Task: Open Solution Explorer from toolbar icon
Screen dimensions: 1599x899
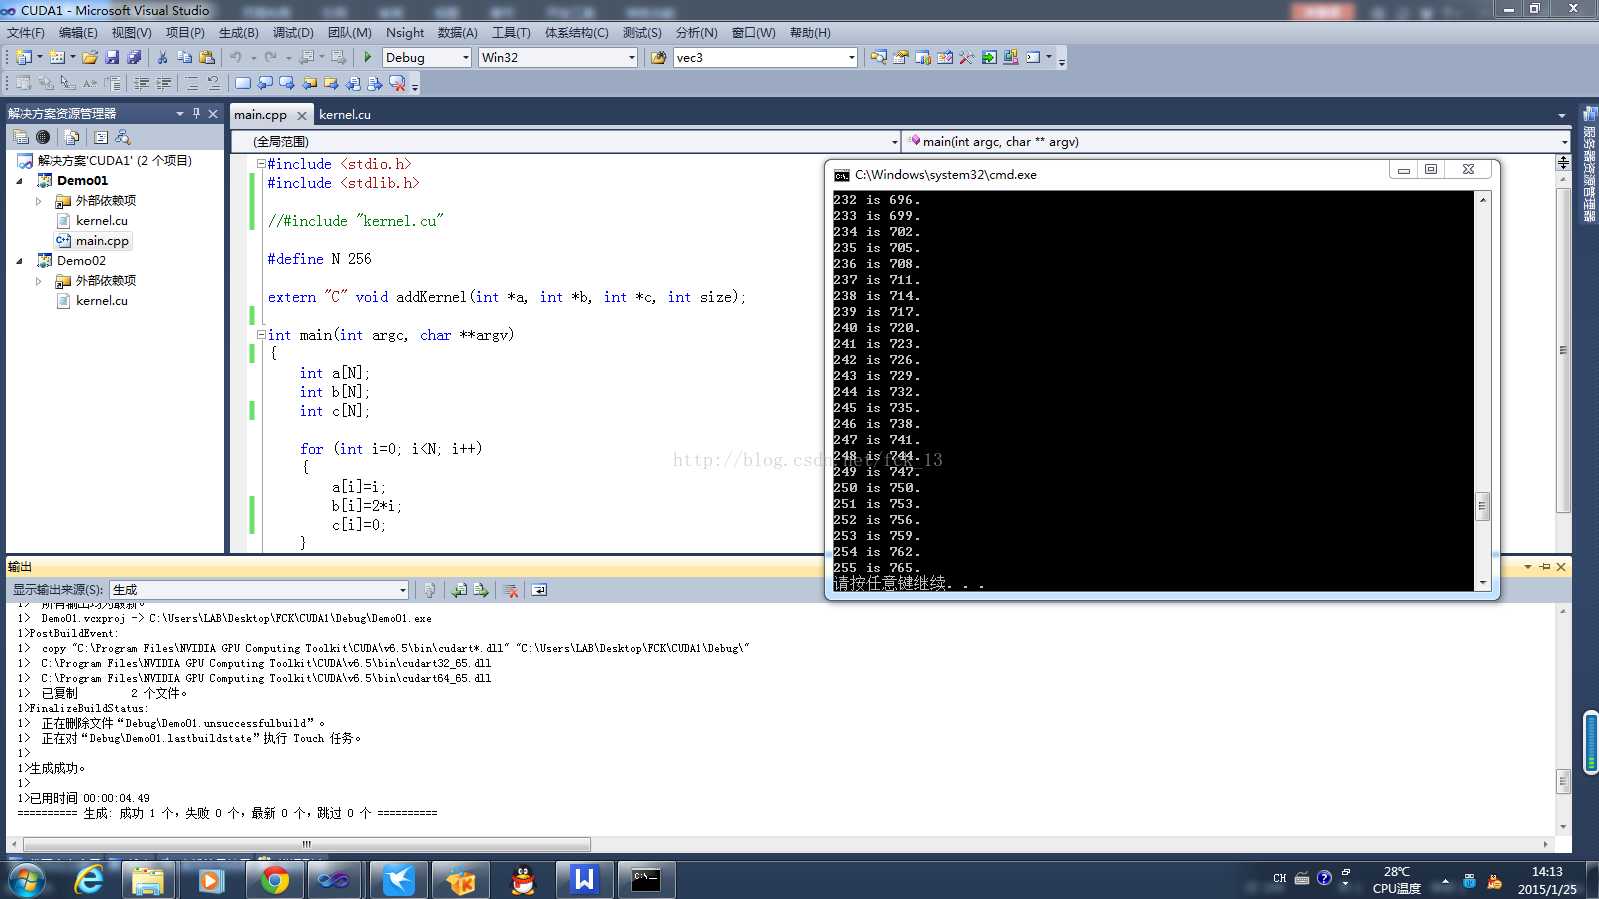Action: (878, 57)
